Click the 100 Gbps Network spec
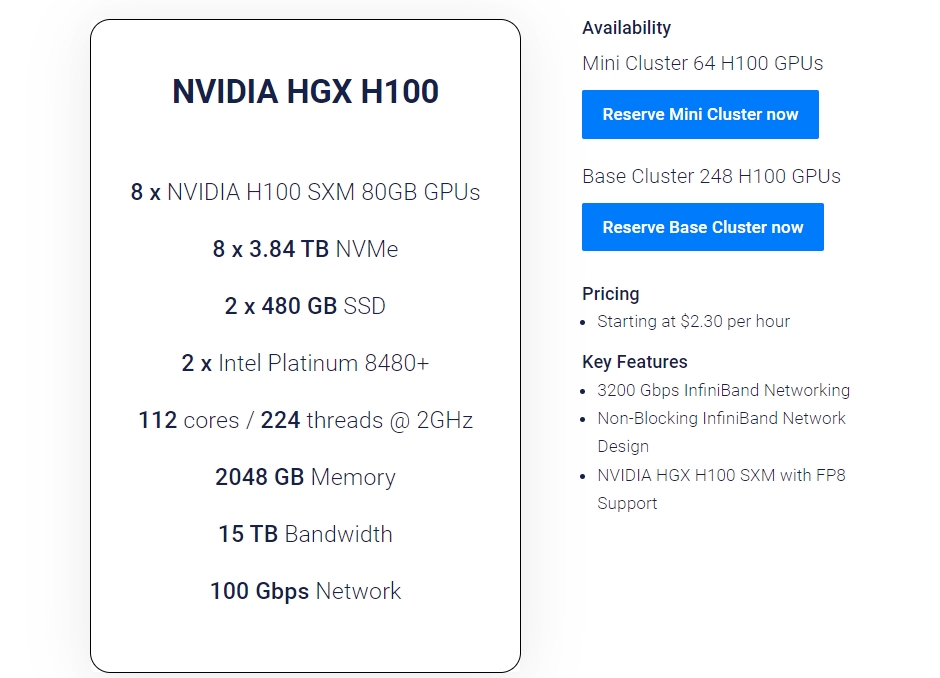This screenshot has height=678, width=940. (x=305, y=591)
